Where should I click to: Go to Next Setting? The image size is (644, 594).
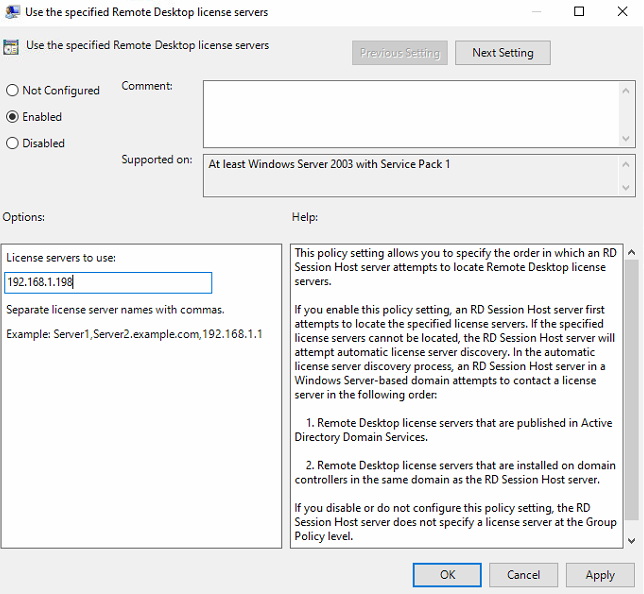pyautogui.click(x=502, y=52)
